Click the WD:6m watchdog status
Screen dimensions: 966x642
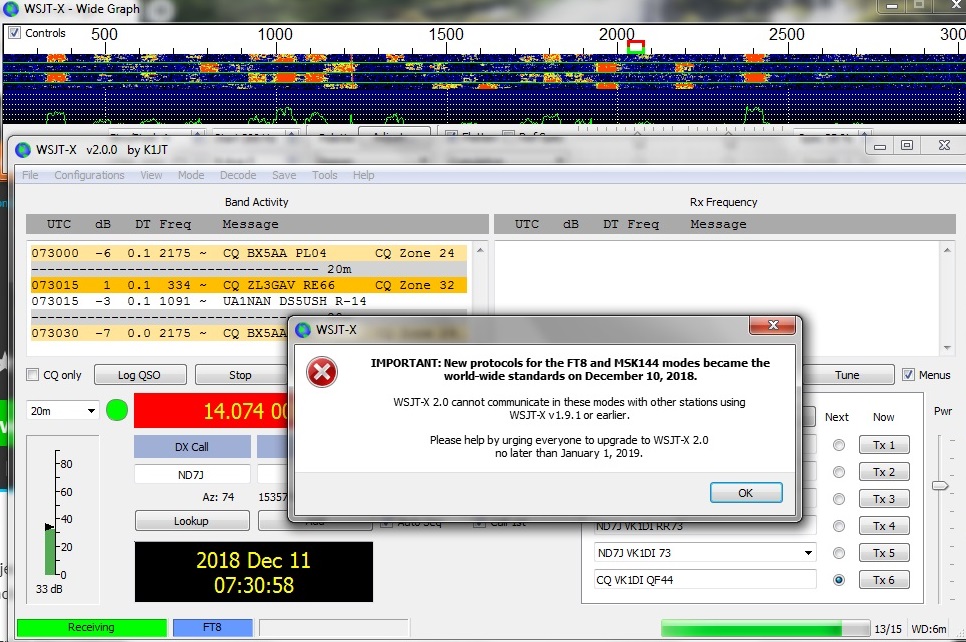coord(928,629)
